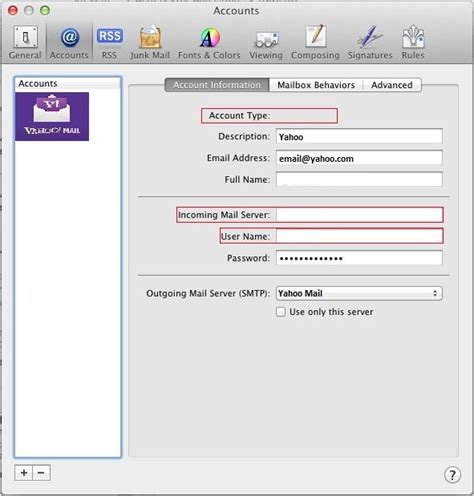Click the Description field containing Yahoo

coord(359,137)
